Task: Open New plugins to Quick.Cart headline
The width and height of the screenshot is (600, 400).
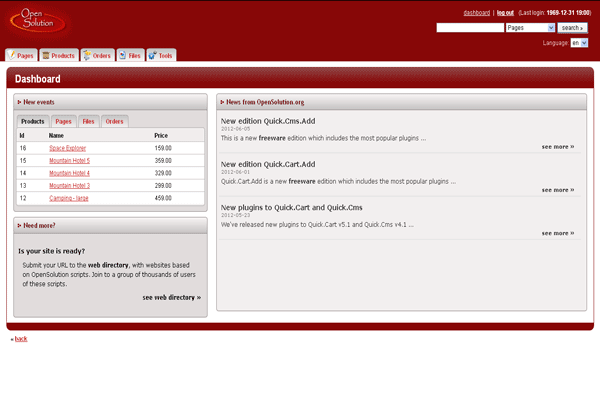Action: click(x=292, y=207)
